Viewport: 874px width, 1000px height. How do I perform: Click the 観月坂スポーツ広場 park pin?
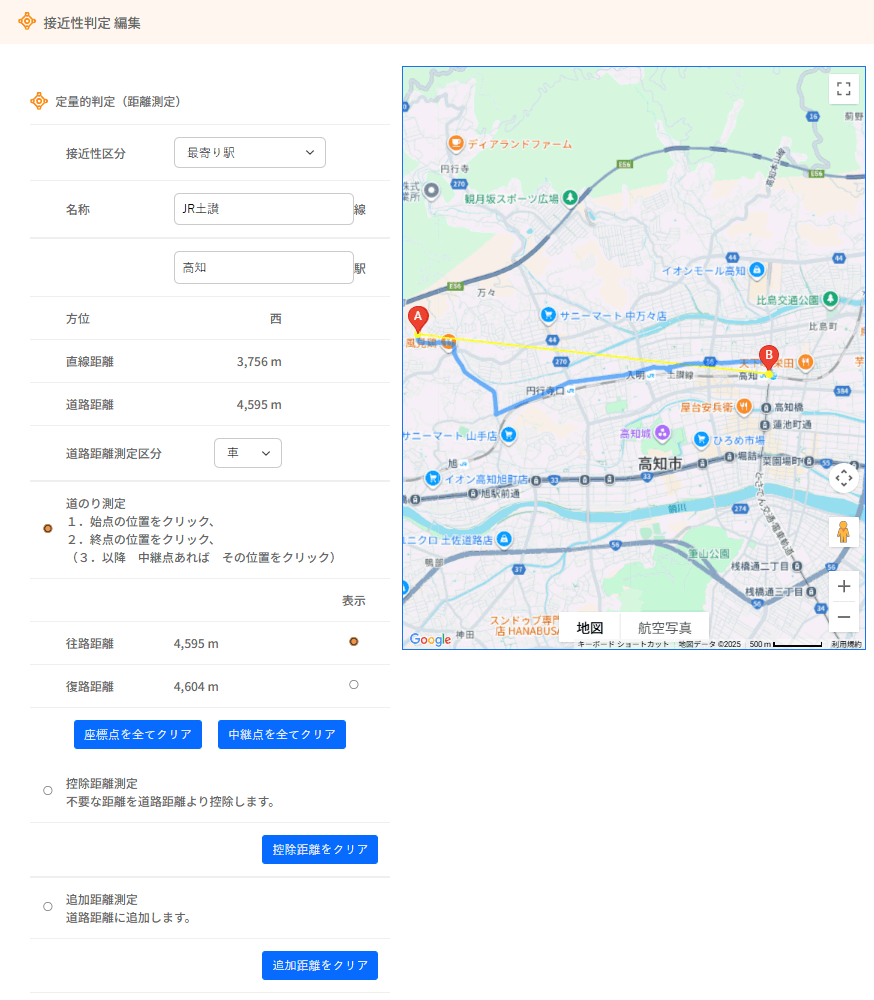[x=570, y=198]
